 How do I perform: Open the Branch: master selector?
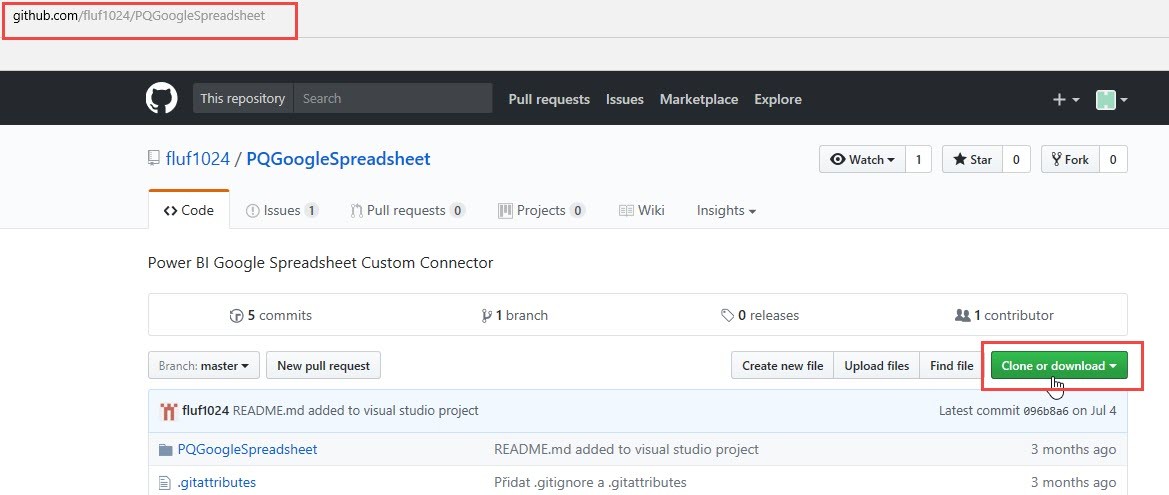point(204,366)
